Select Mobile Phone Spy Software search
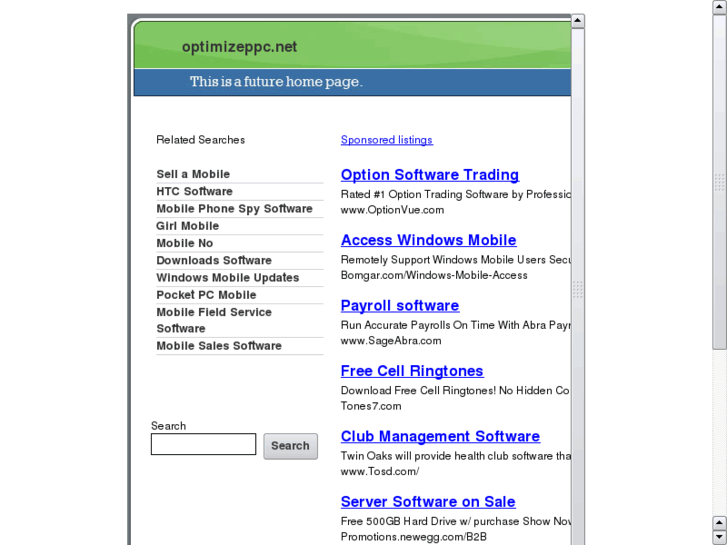The image size is (727, 545). [234, 208]
